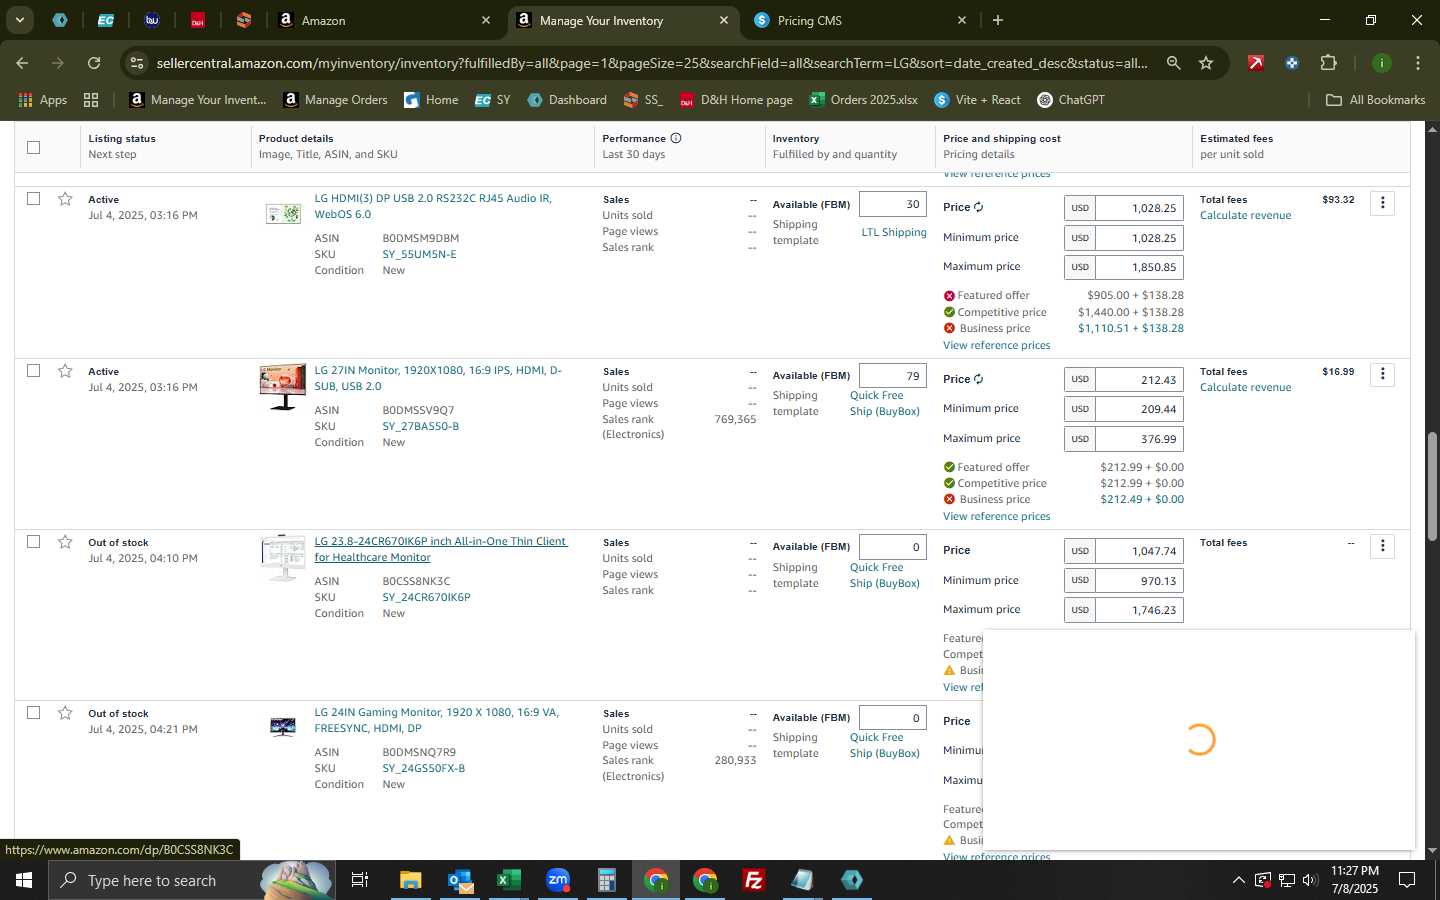Open Apps shortcut in bookmarks bar
Image resolution: width=1440 pixels, height=900 pixels.
click(x=42, y=100)
